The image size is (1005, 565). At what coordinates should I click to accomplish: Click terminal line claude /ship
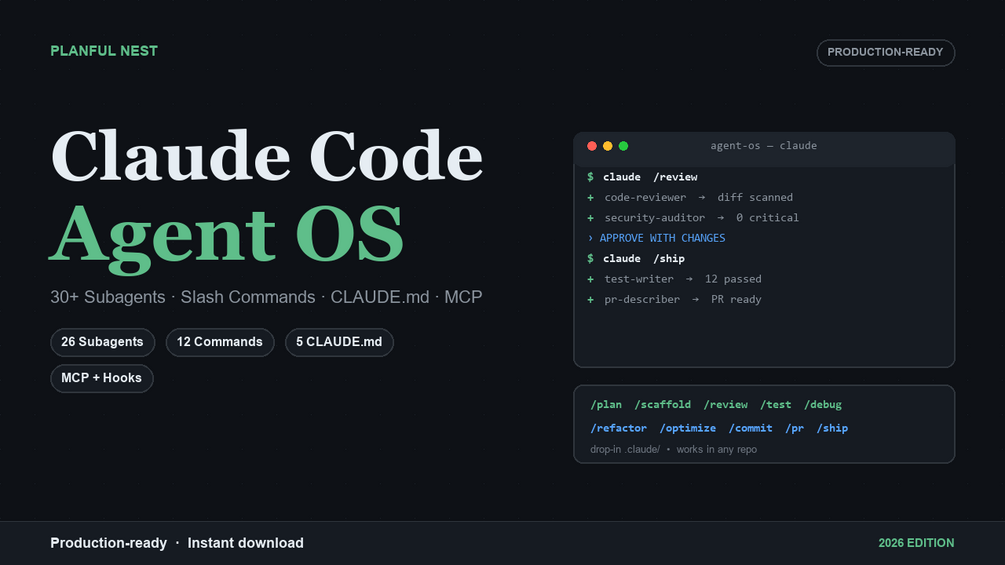click(x=636, y=259)
